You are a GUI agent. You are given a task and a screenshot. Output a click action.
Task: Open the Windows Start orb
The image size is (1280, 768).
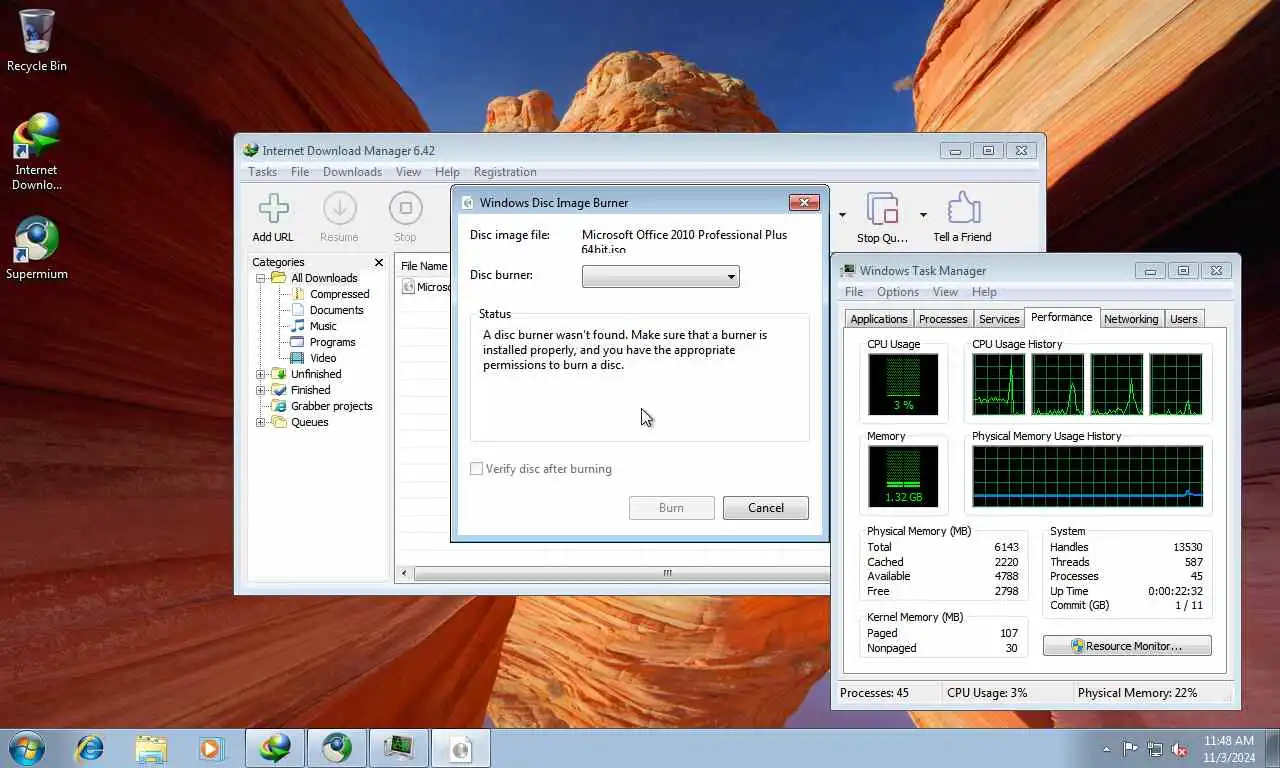tap(26, 748)
